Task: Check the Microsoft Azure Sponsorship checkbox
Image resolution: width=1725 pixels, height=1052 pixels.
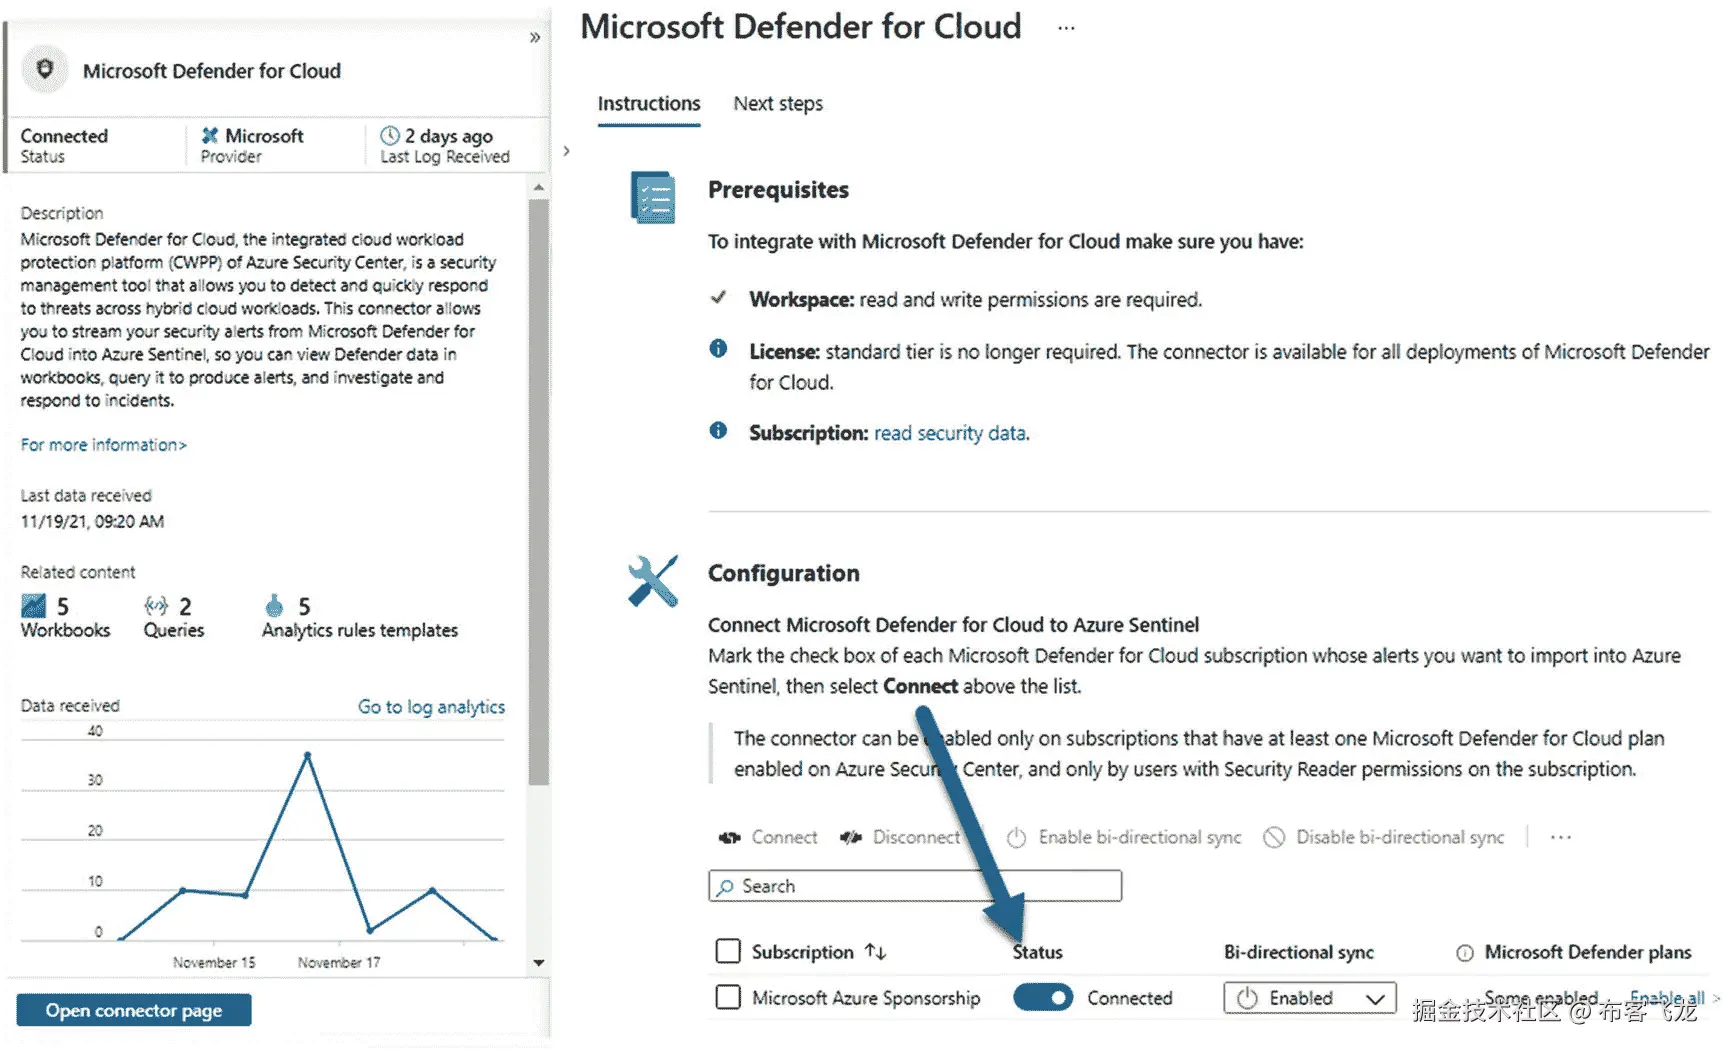Action: pos(728,997)
